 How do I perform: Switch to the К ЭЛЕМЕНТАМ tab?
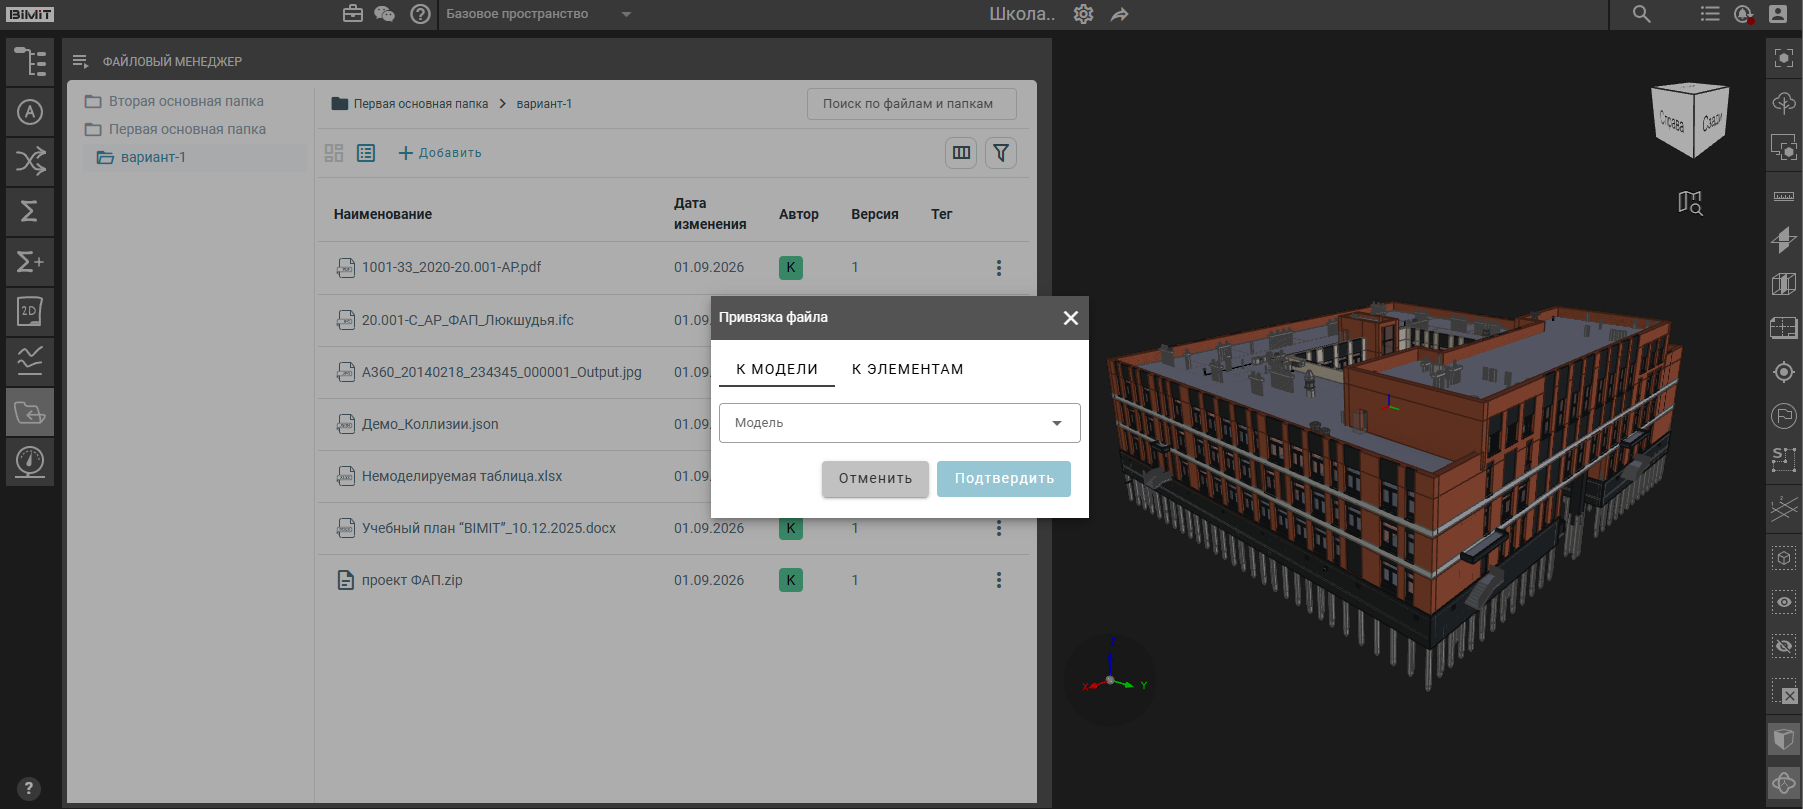point(908,369)
